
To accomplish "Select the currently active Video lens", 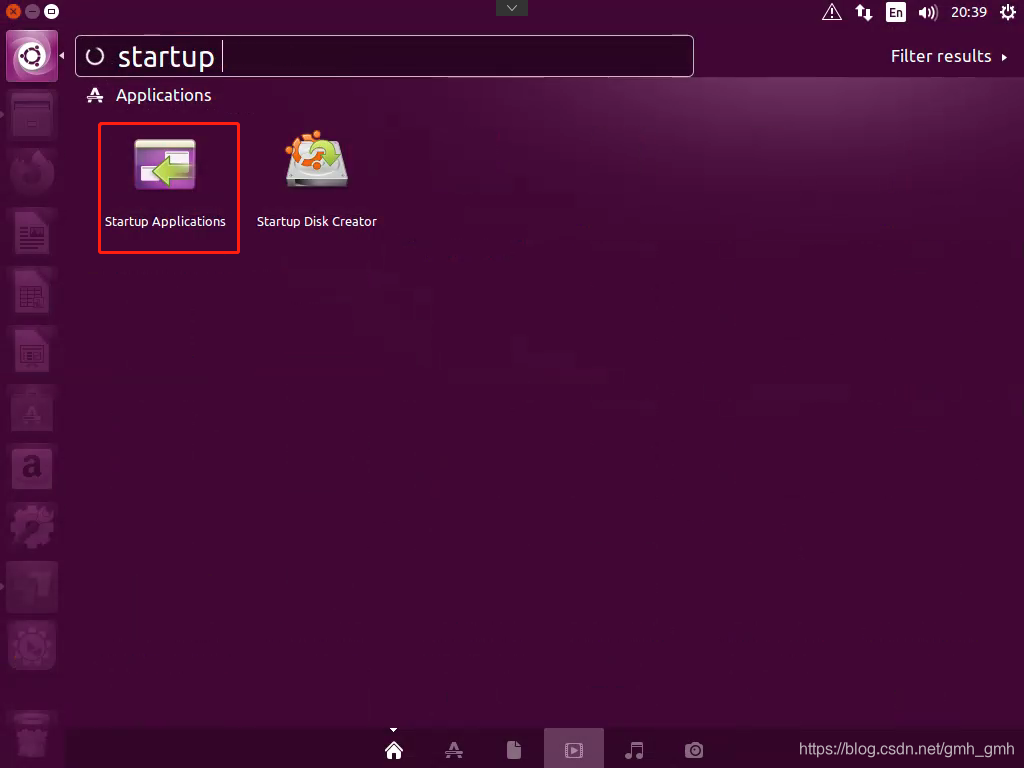I will [x=573, y=748].
